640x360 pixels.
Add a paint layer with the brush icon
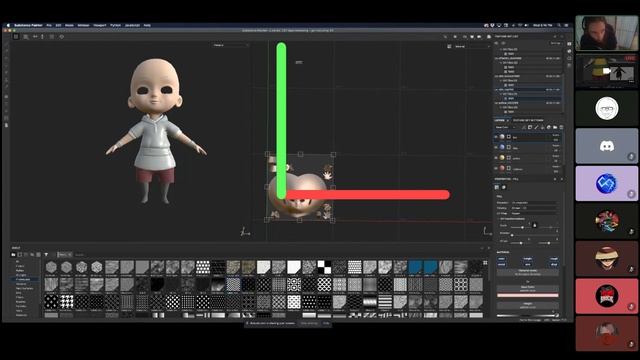536,127
